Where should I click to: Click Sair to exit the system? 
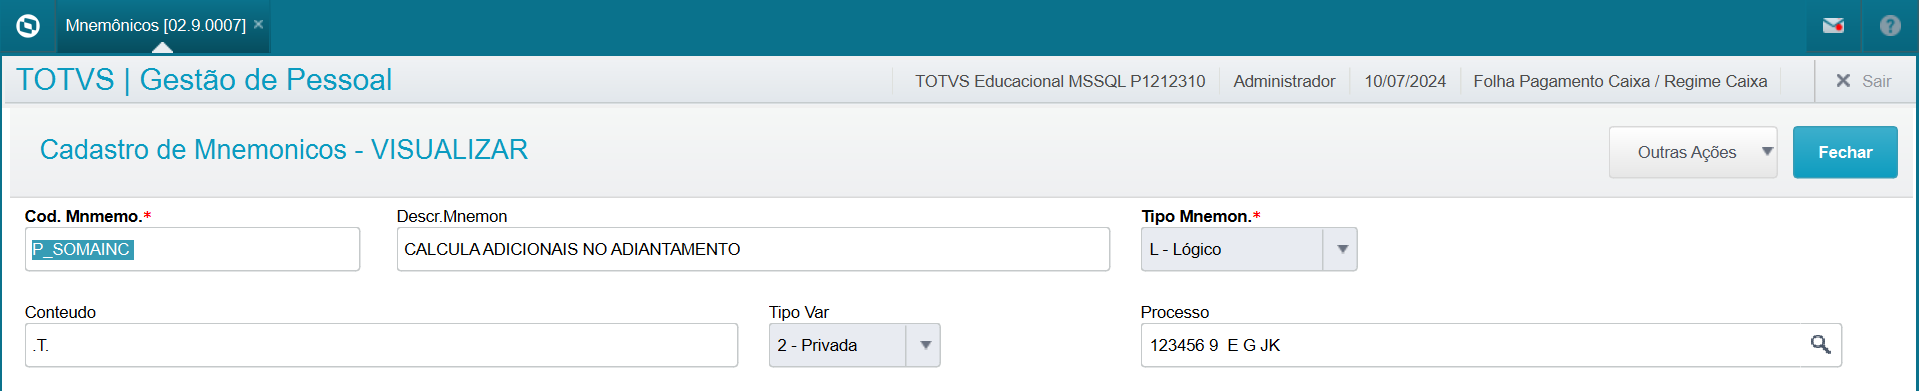pos(1863,81)
